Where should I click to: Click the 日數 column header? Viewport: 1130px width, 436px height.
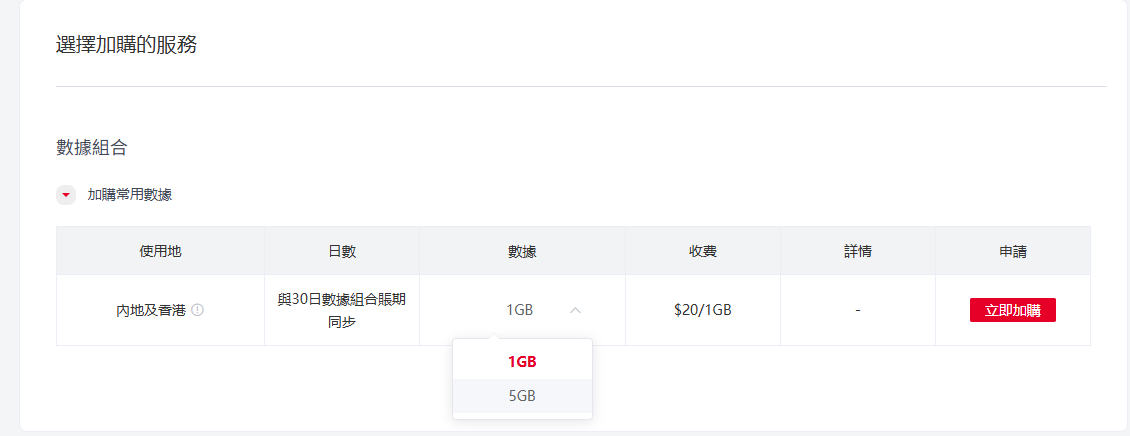click(342, 251)
